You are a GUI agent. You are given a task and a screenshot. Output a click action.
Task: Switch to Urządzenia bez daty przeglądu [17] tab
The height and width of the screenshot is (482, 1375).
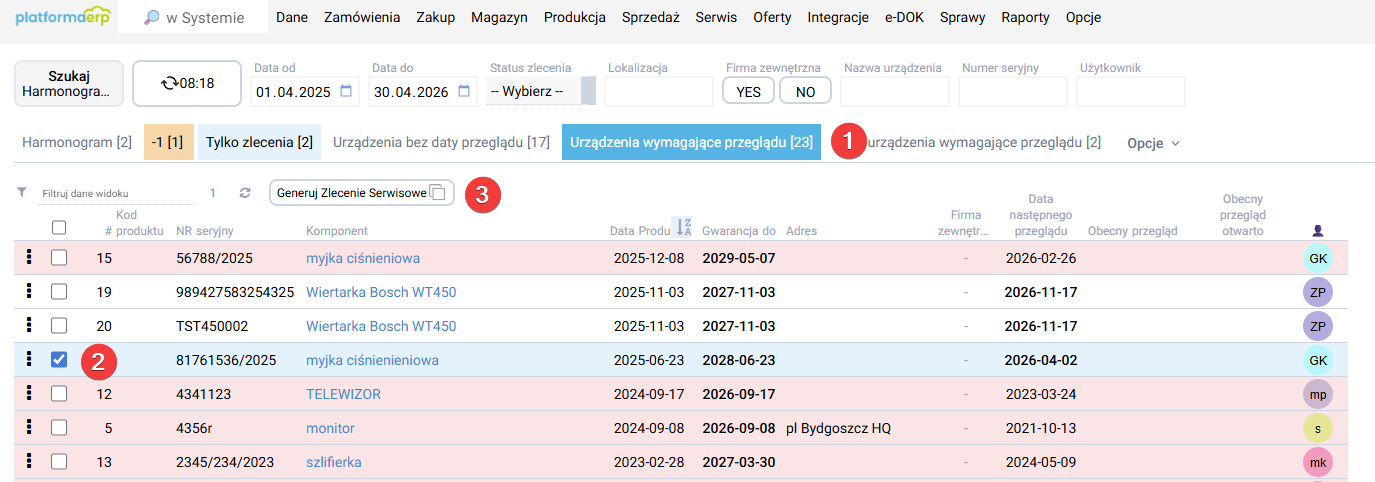[x=441, y=142]
